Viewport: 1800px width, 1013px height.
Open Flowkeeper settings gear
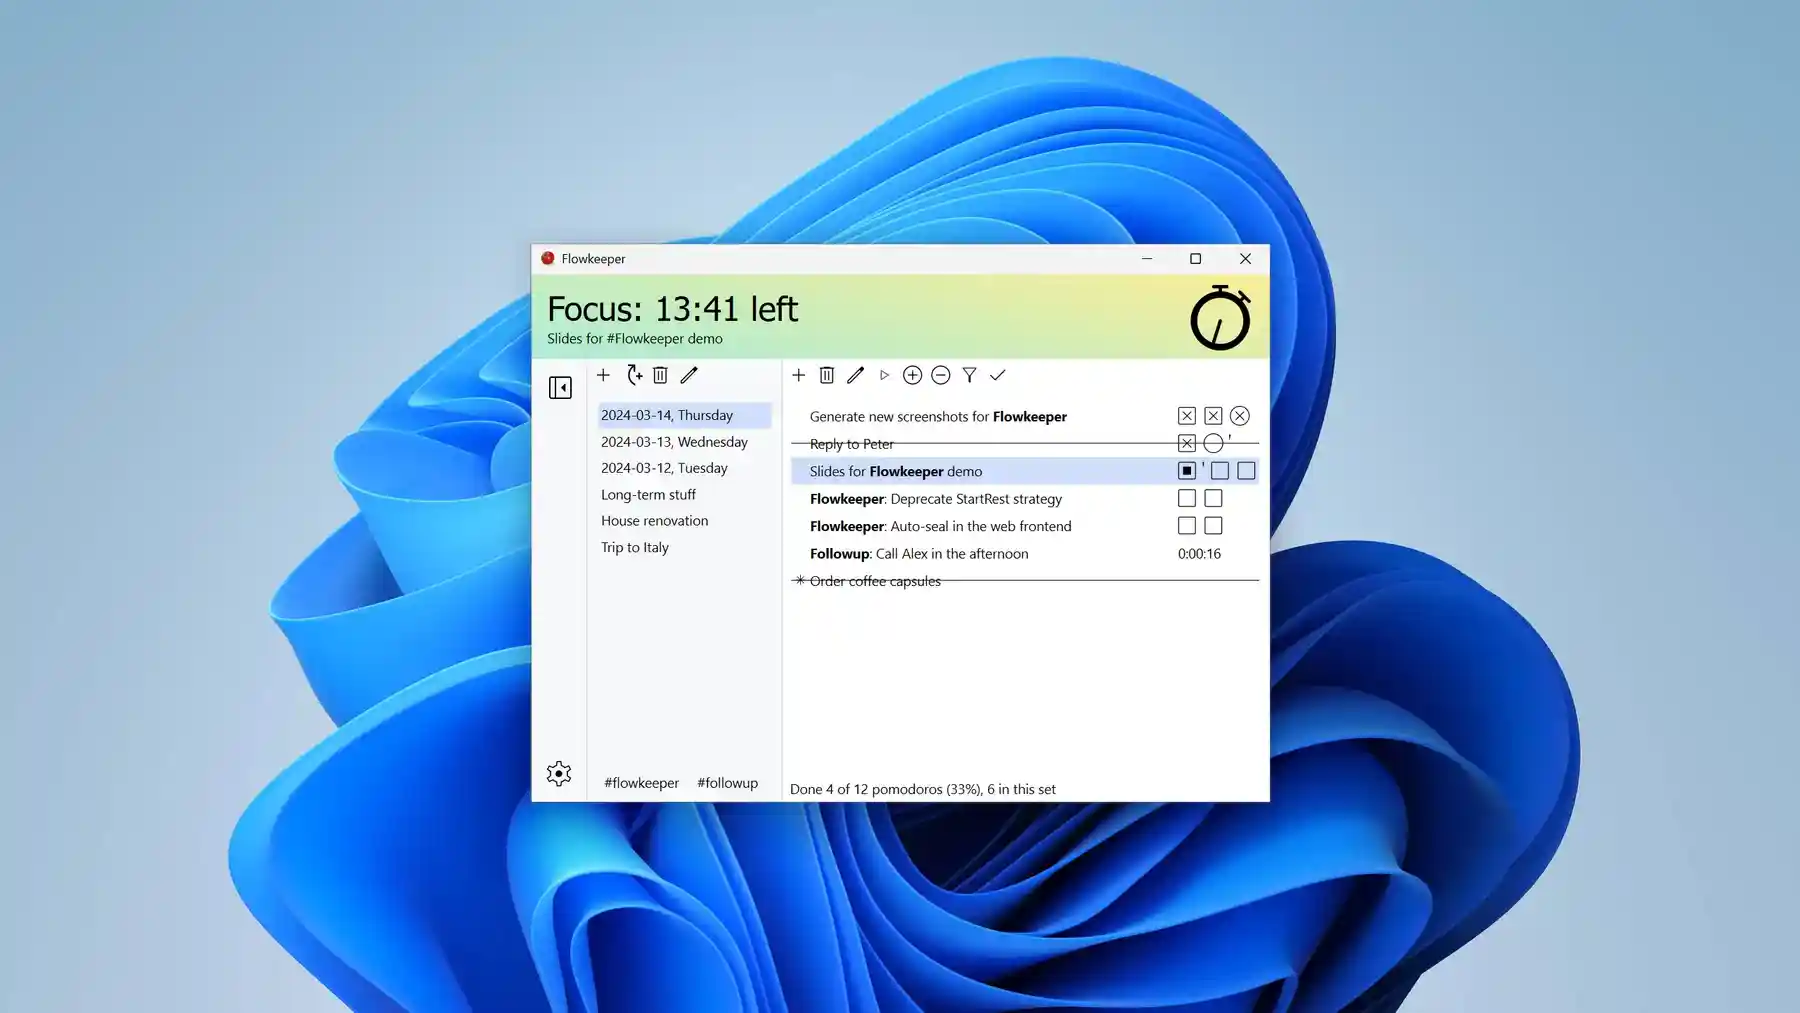tap(559, 773)
